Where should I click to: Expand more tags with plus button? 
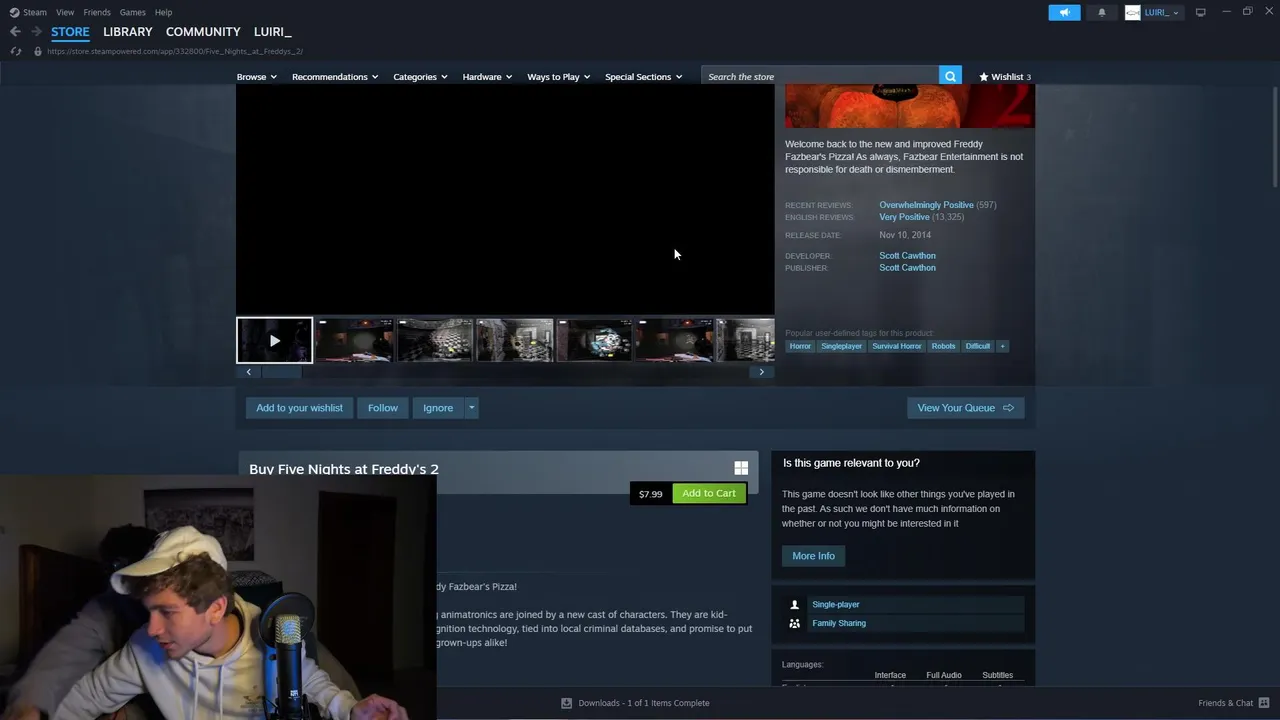(1002, 346)
